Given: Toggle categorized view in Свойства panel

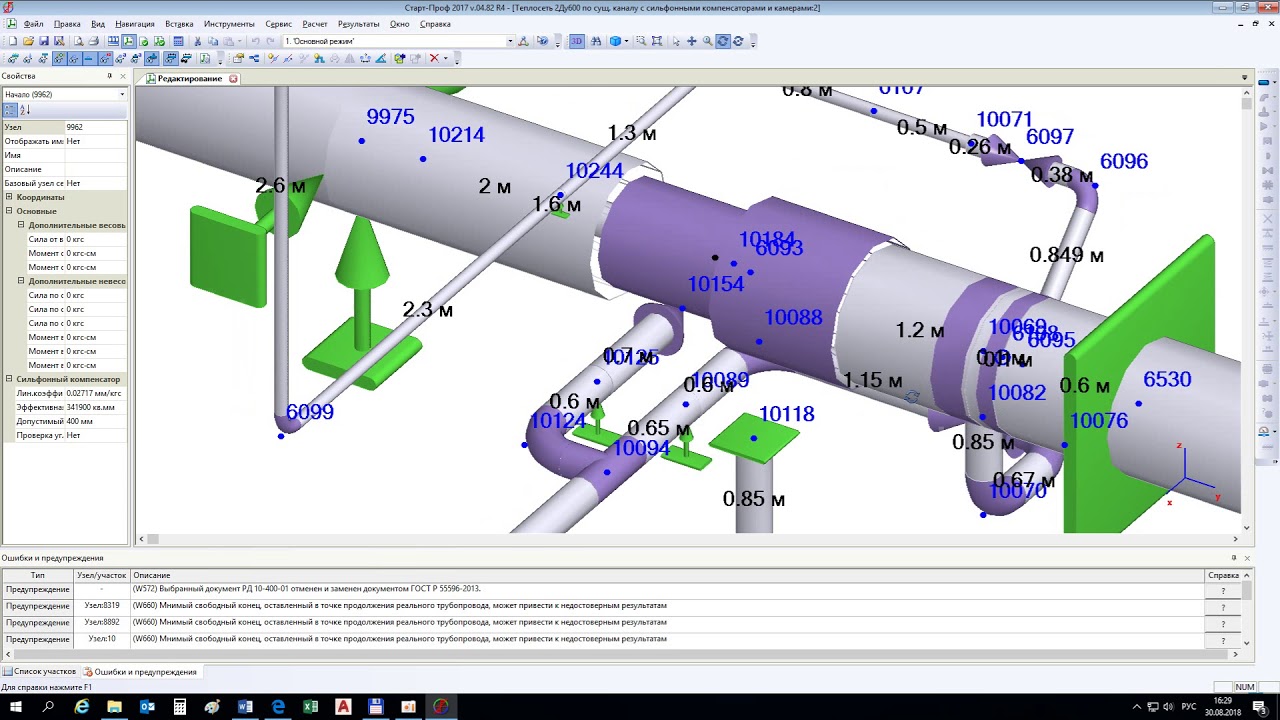Looking at the screenshot, I should tap(10, 110).
